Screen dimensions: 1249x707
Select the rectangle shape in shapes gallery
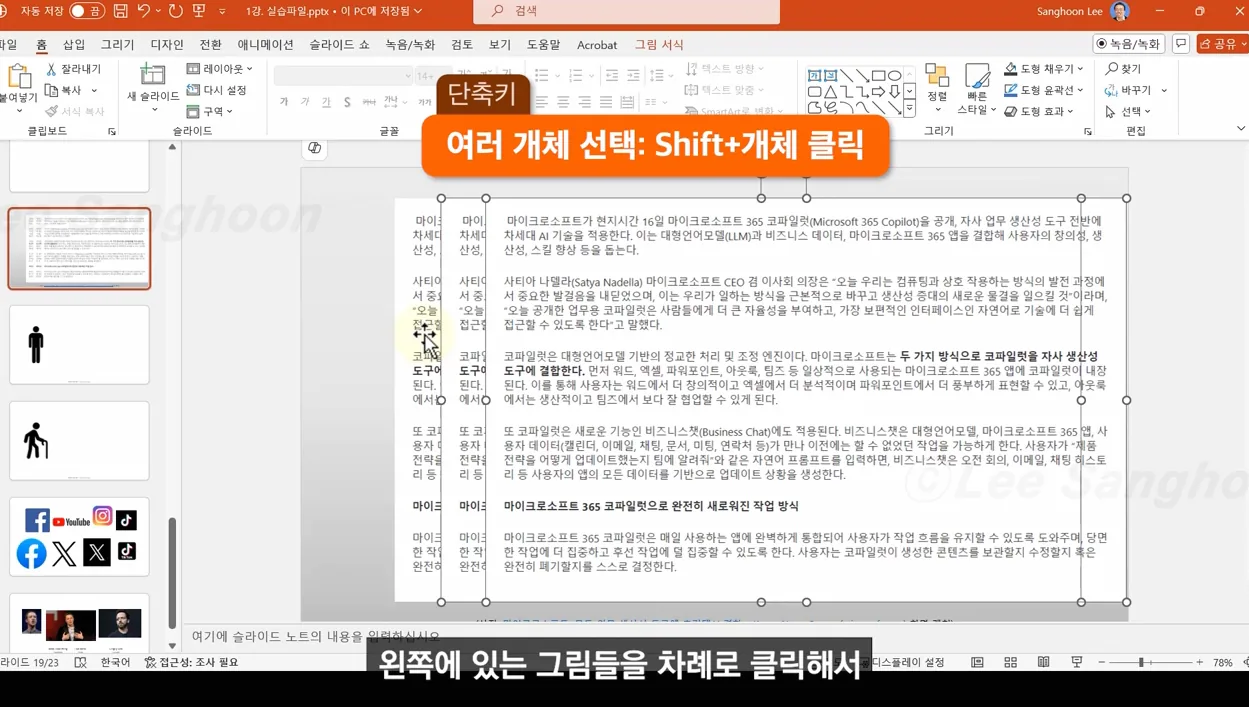coord(877,76)
